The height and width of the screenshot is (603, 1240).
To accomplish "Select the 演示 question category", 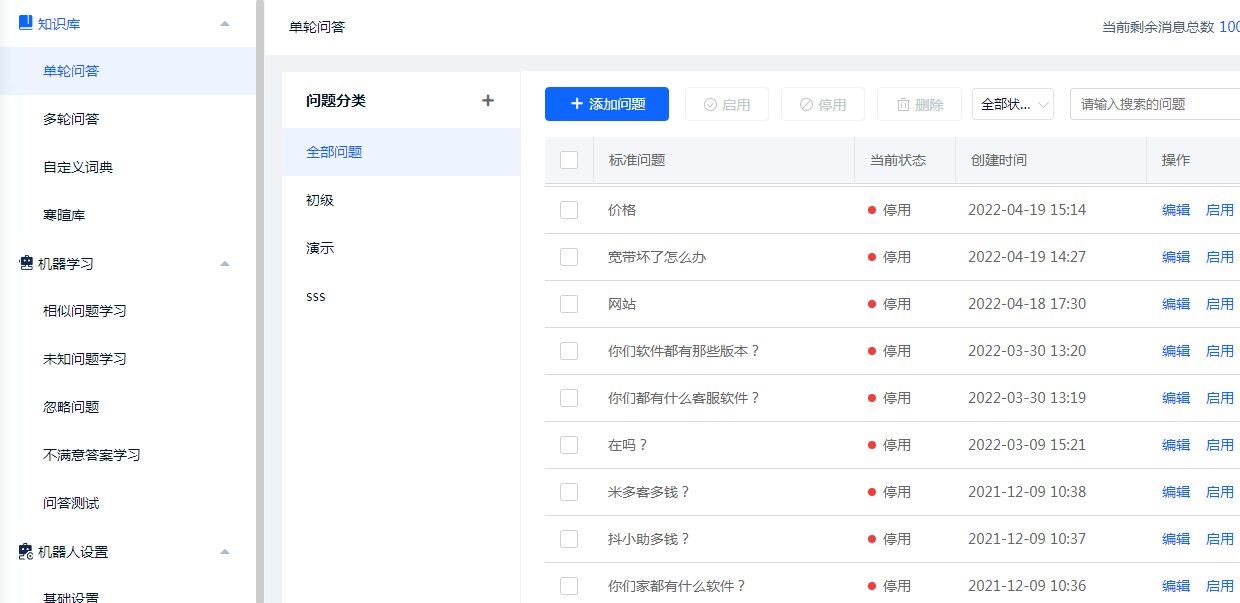I will point(320,248).
